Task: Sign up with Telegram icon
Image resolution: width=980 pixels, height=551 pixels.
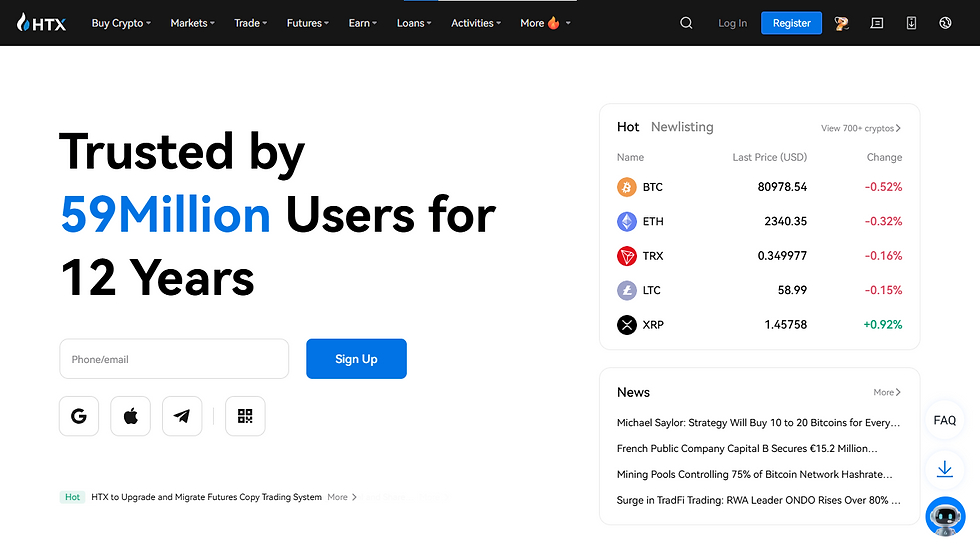Action: click(x=182, y=416)
